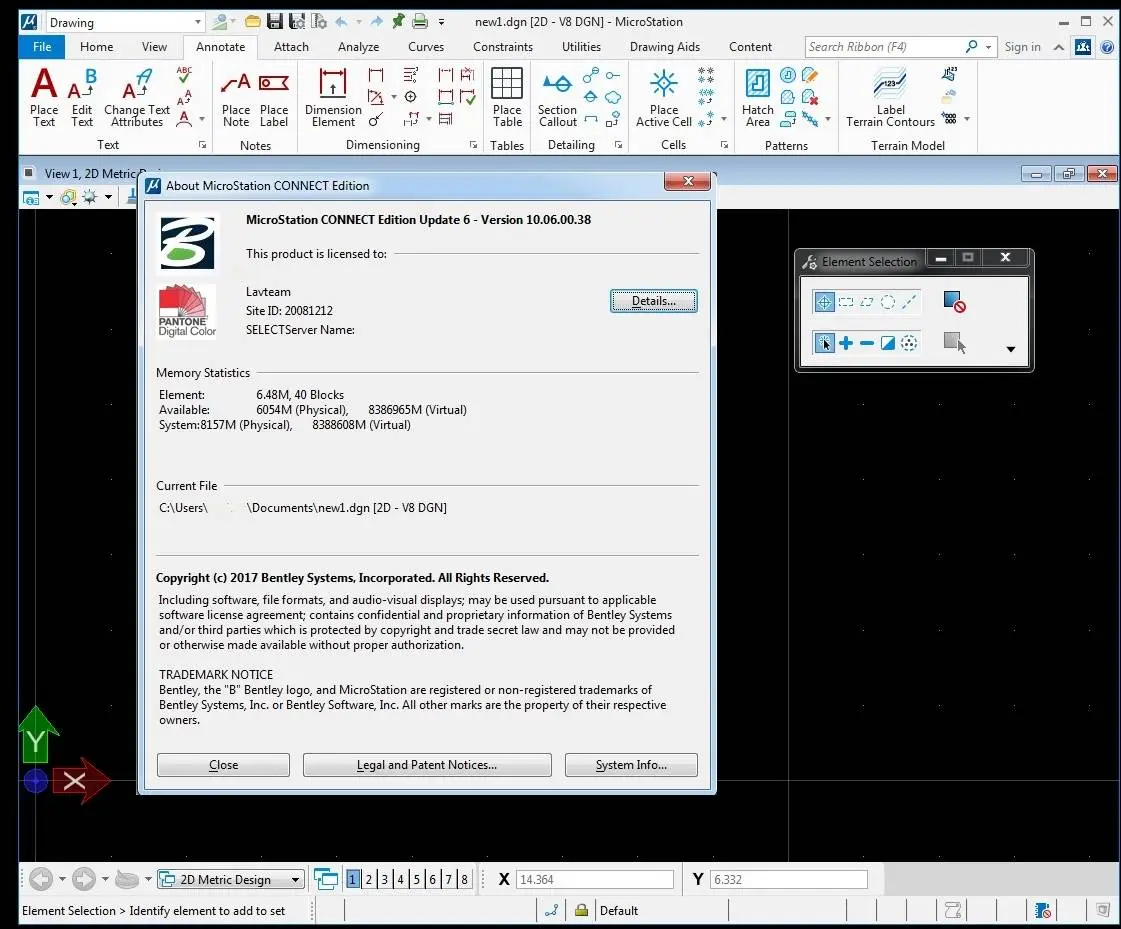Collapse the ribbon with the caret arrow
This screenshot has height=929, width=1121.
click(x=1059, y=47)
